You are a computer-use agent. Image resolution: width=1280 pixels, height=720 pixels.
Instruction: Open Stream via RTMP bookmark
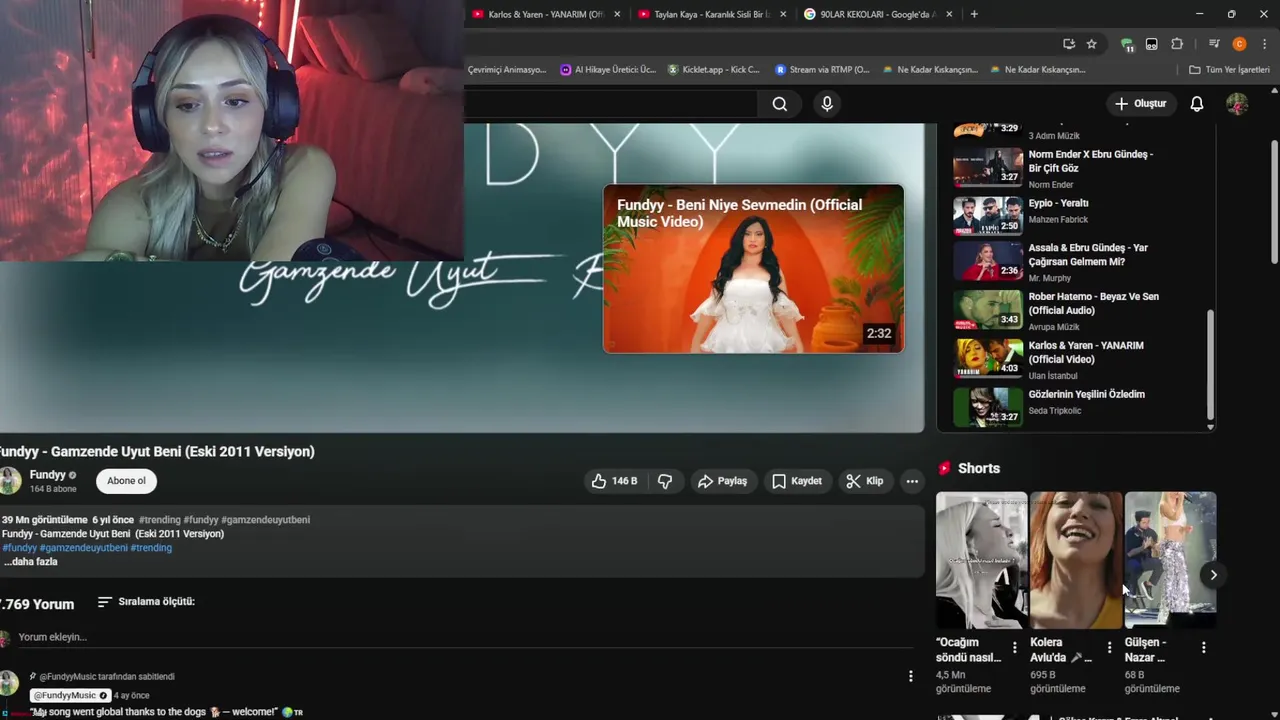[x=822, y=70]
